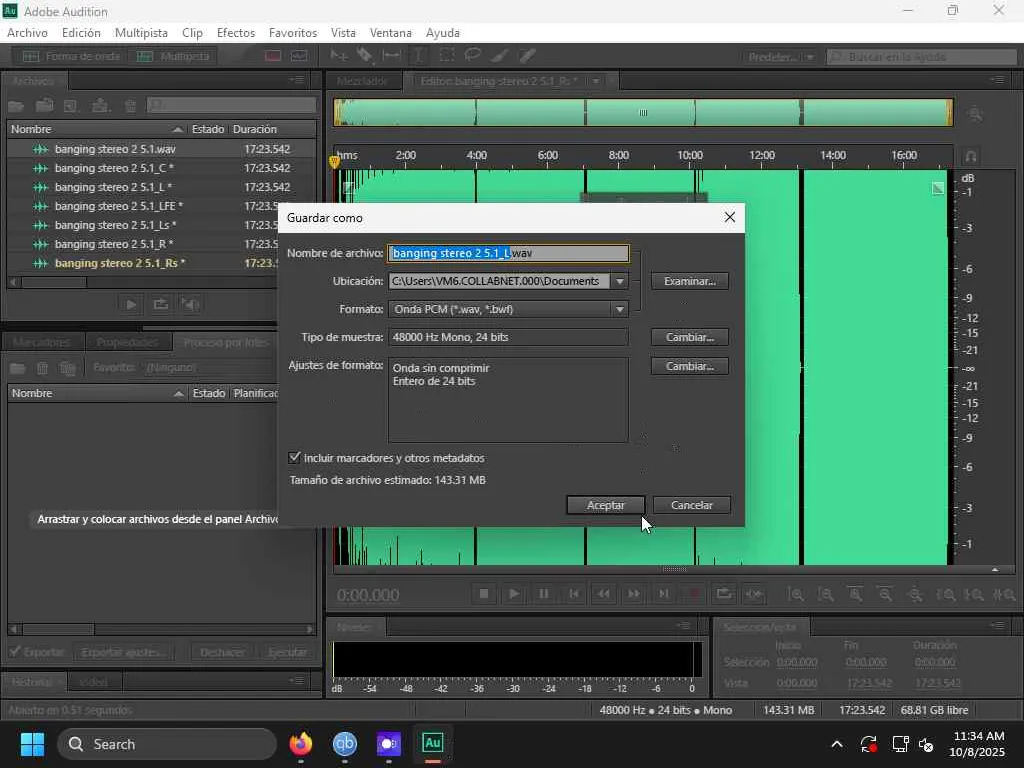
Task: Open the Favoritos menu
Action: pos(293,33)
